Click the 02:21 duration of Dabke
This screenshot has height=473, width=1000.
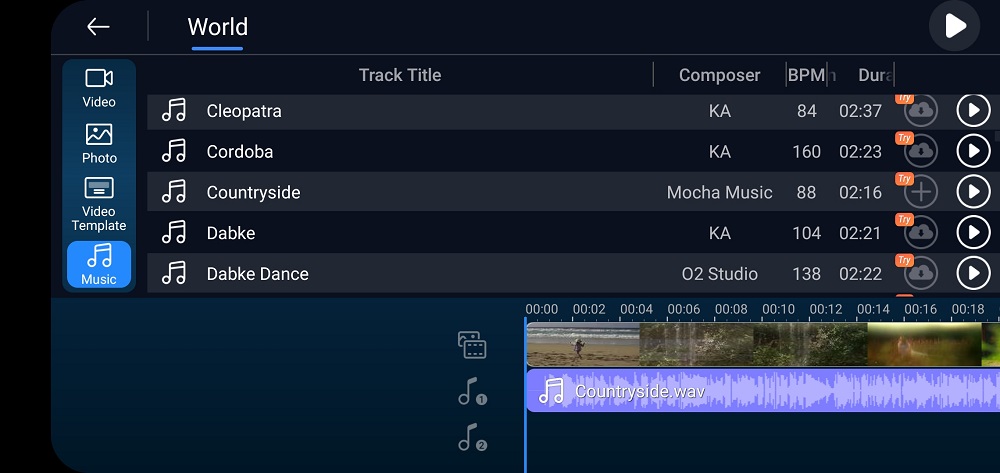pyautogui.click(x=860, y=233)
